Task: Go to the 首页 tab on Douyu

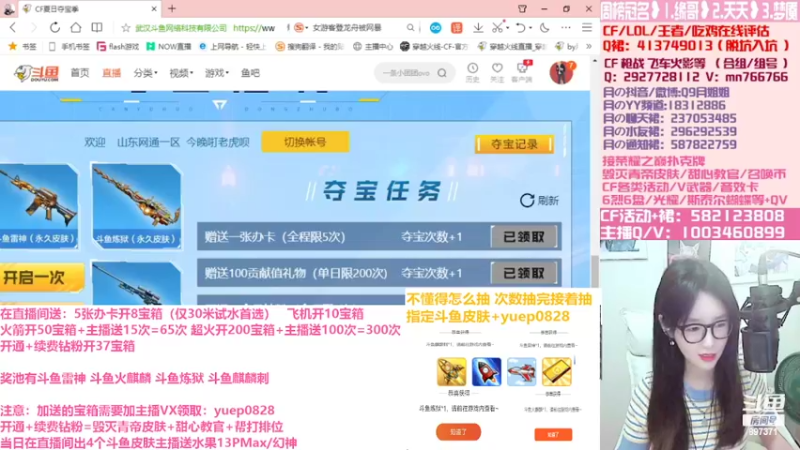Action: pyautogui.click(x=80, y=73)
